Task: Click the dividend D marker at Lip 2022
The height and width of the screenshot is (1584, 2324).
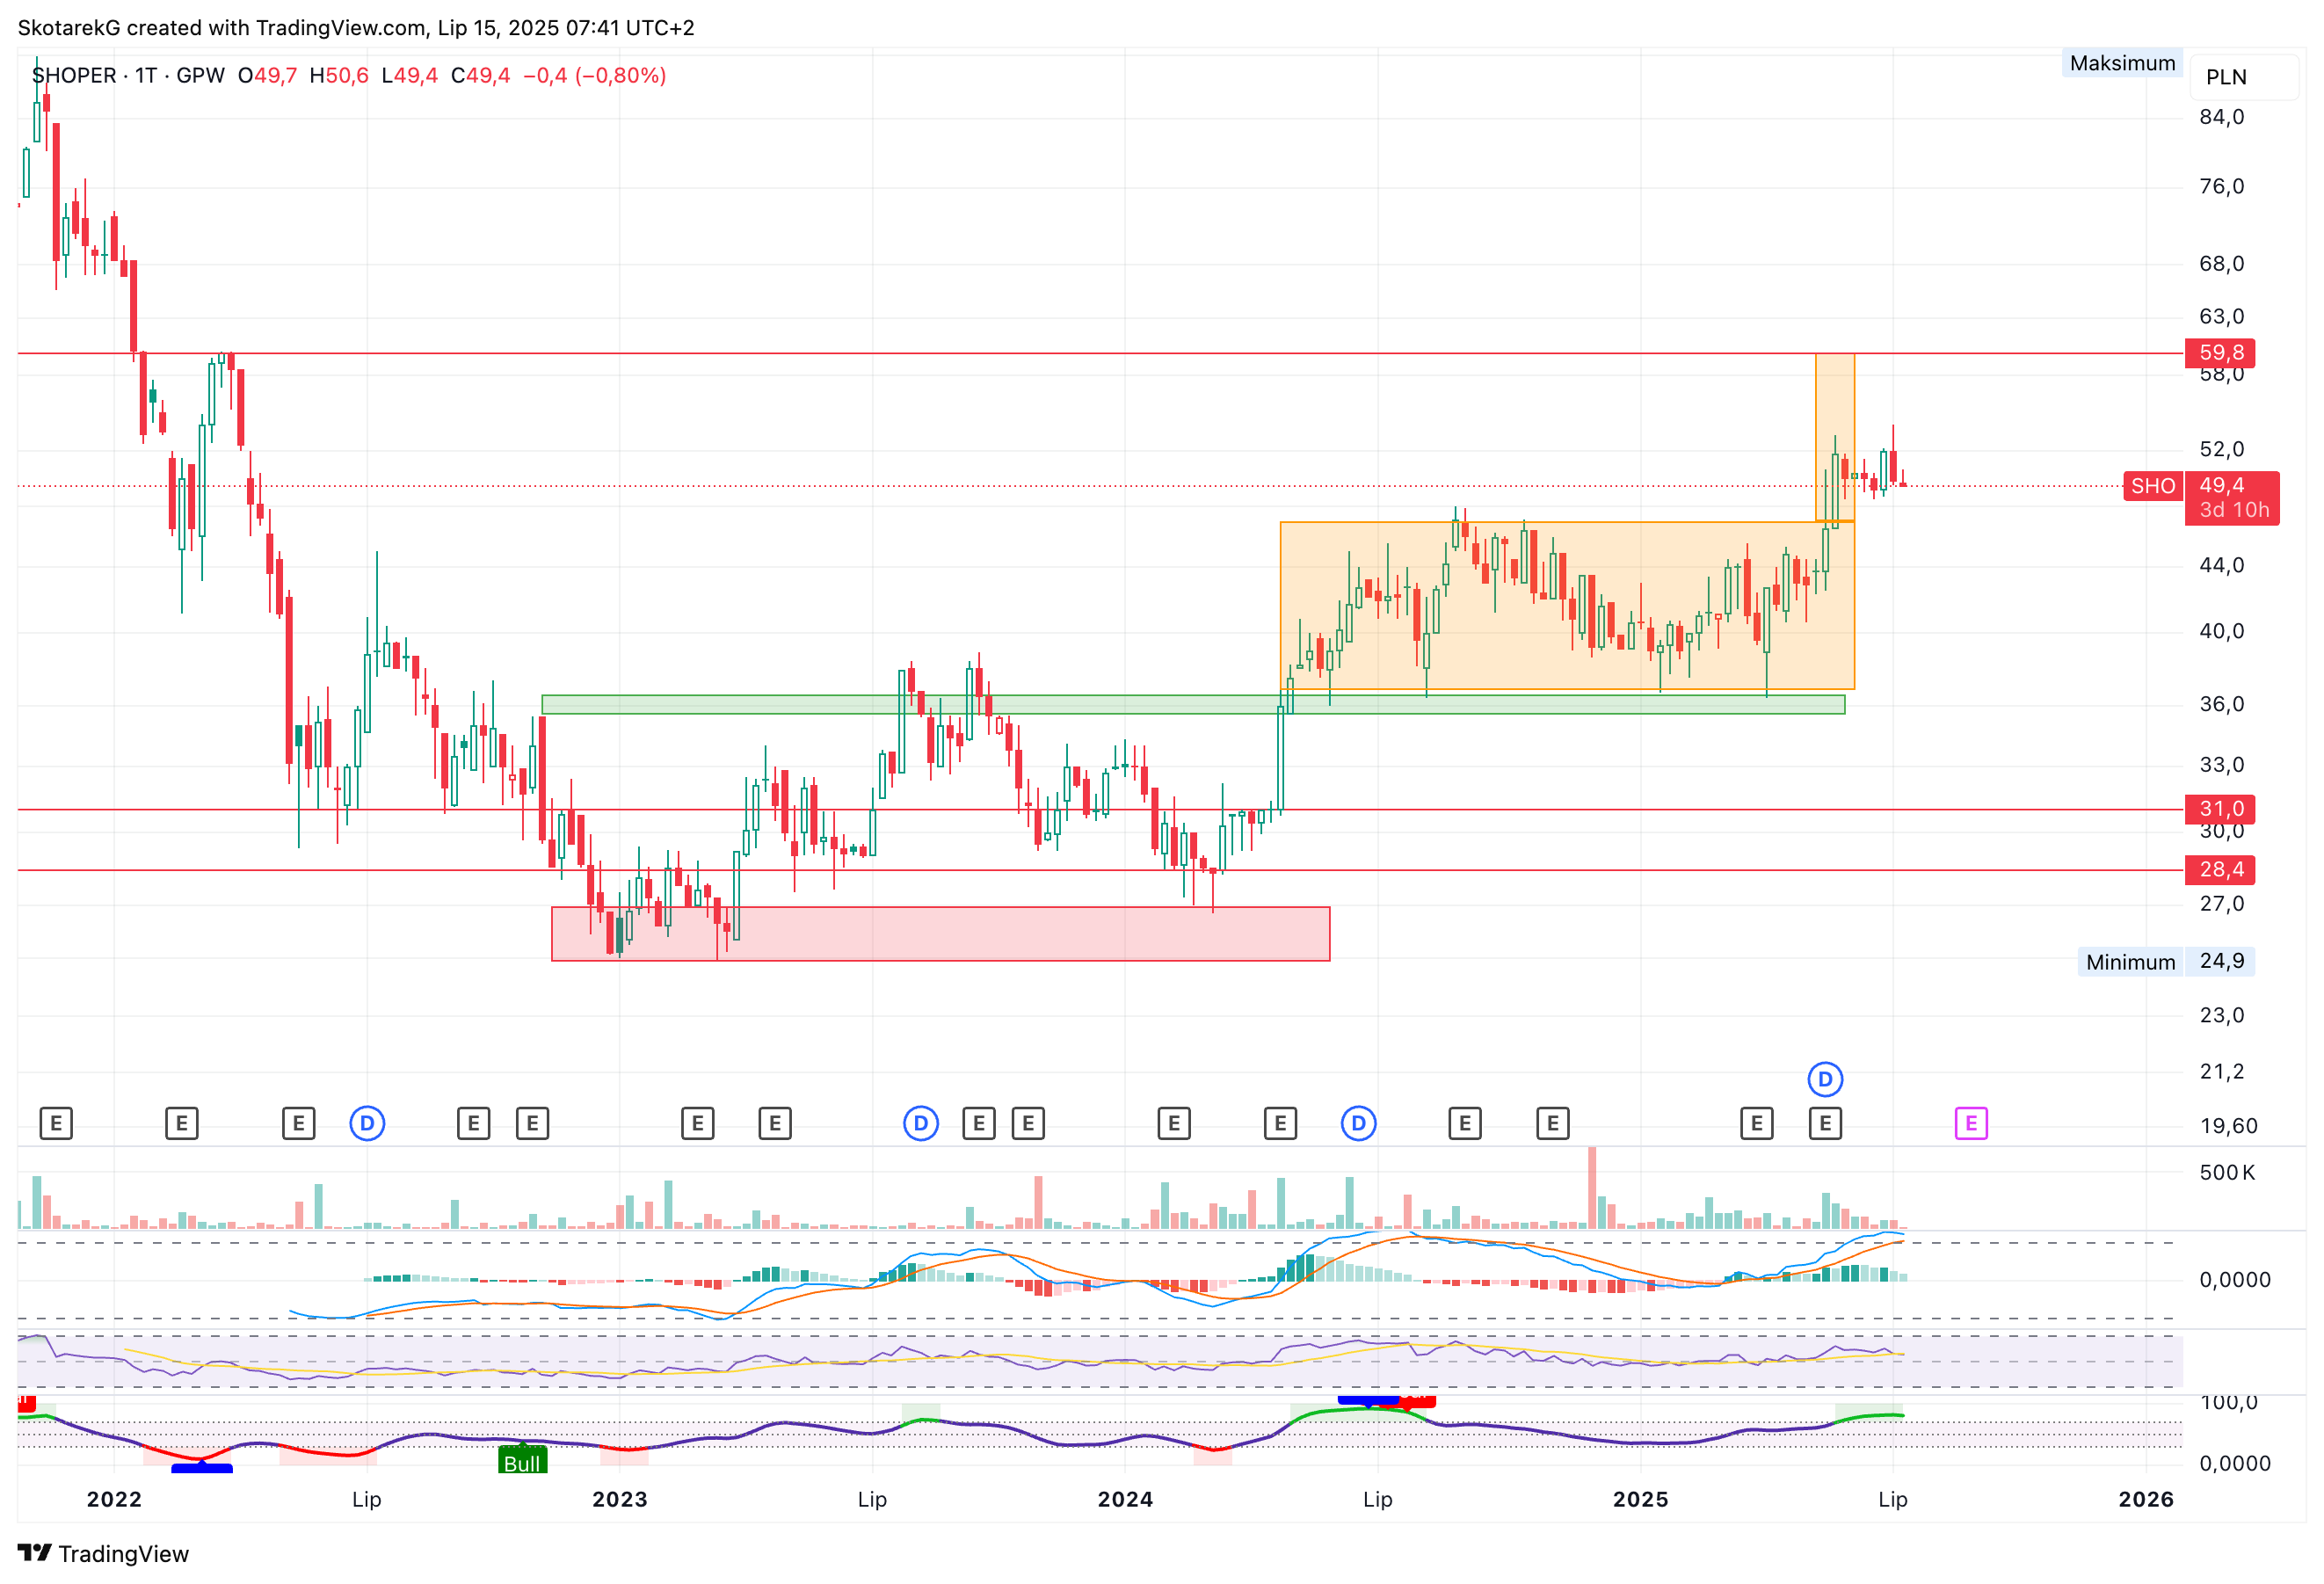Action: coord(367,1123)
